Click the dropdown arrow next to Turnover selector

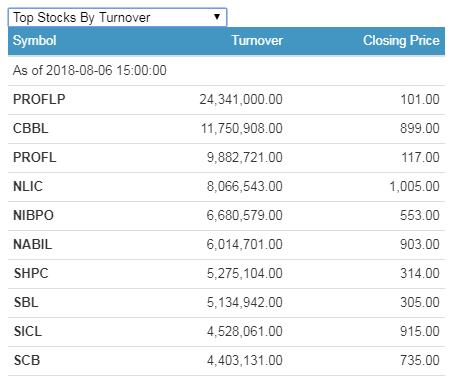point(217,17)
